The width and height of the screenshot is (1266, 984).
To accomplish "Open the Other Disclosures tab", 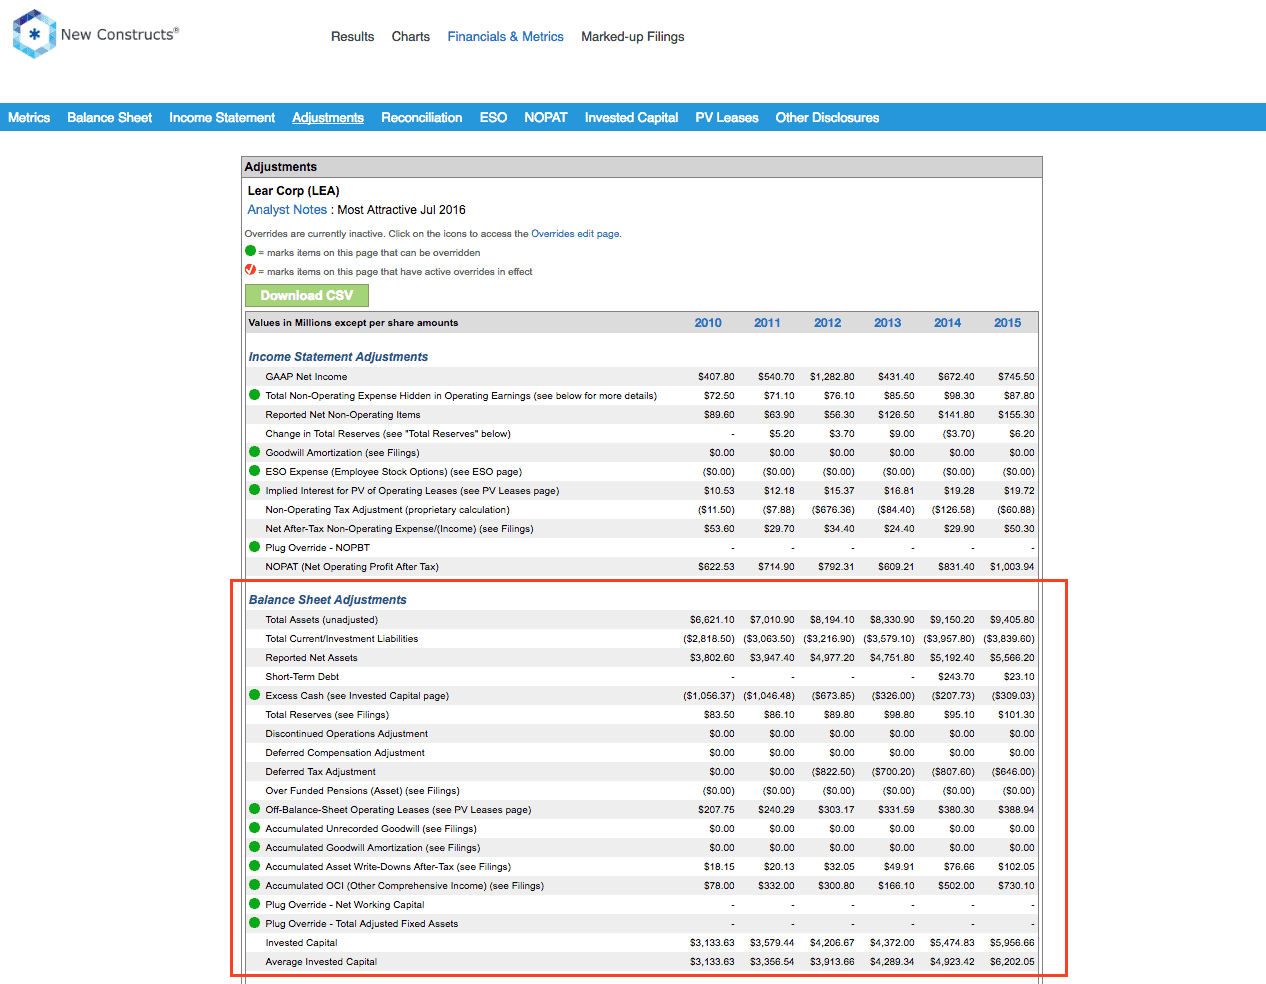I will [x=828, y=118].
